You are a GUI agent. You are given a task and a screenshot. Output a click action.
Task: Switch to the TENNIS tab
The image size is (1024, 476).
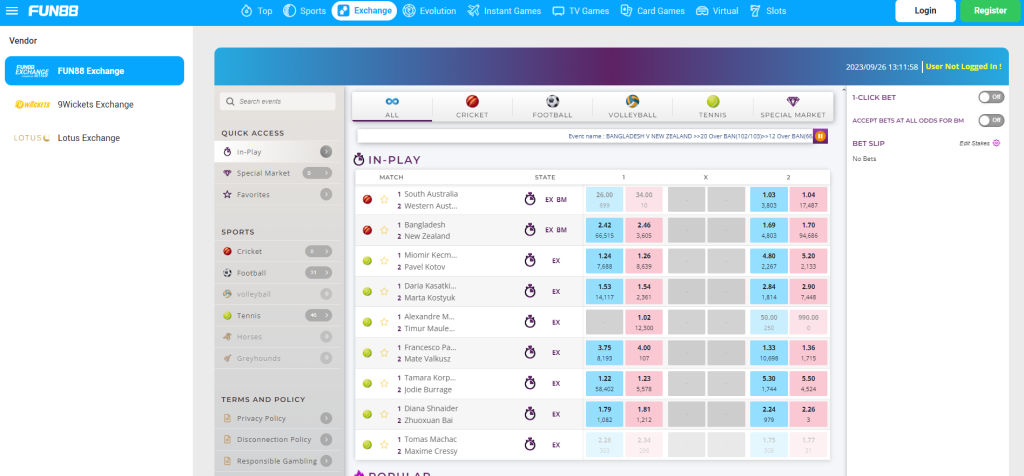(712, 106)
